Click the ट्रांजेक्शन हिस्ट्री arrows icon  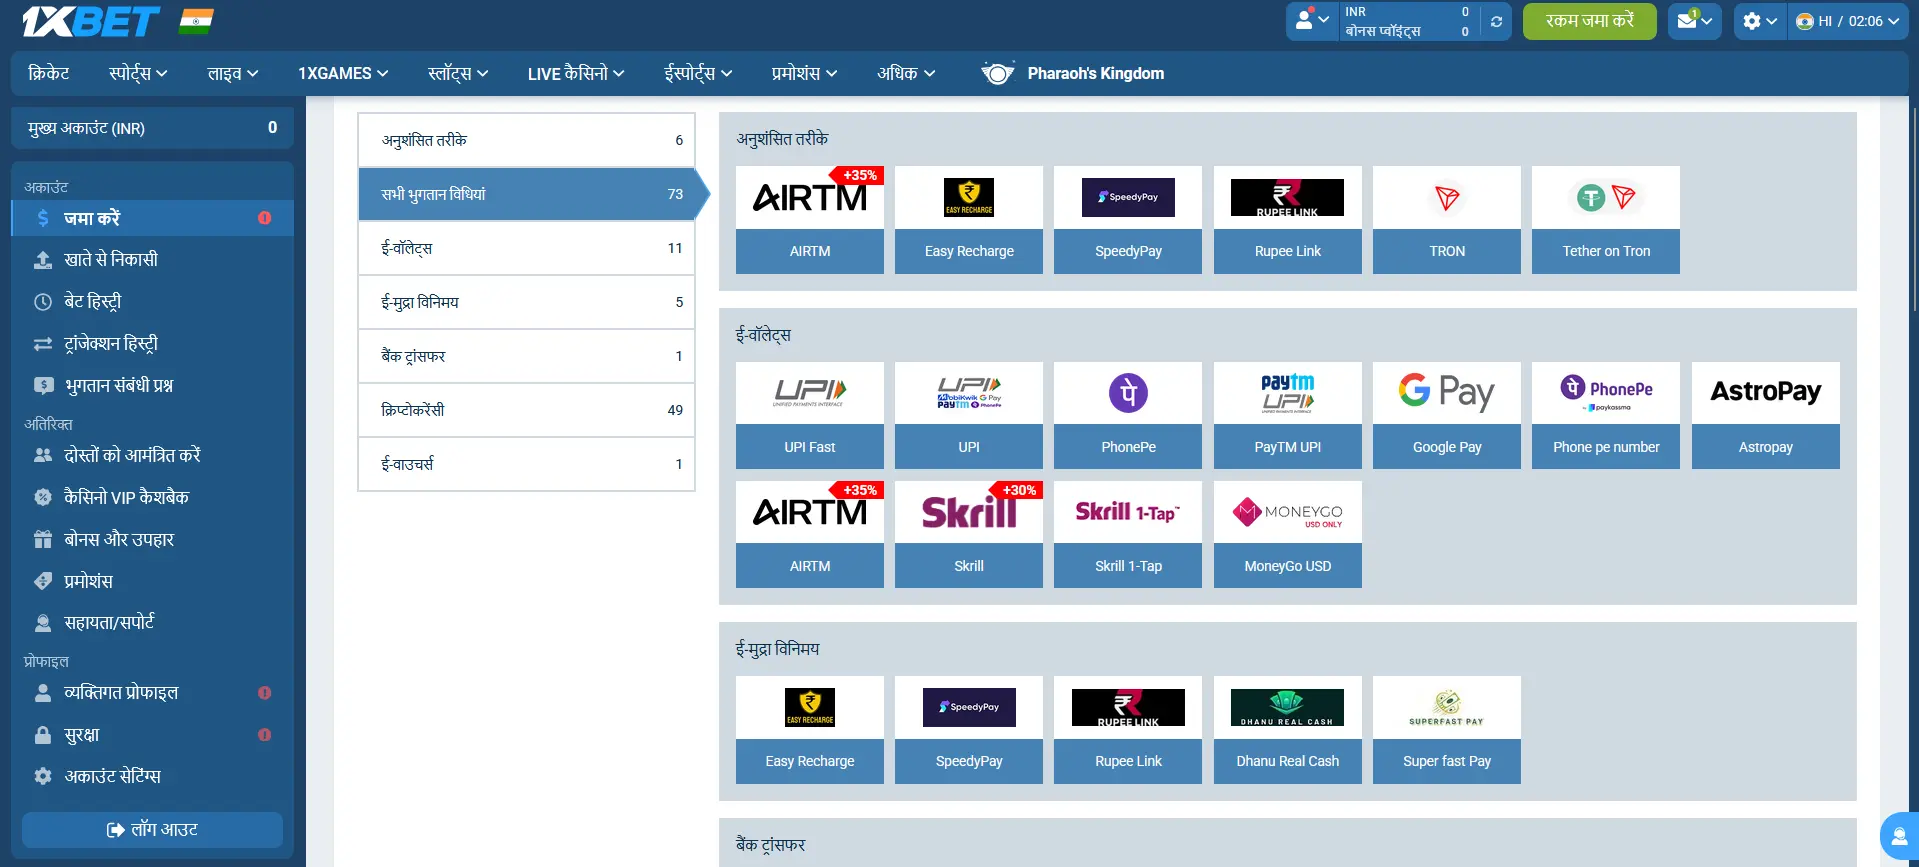pos(43,344)
